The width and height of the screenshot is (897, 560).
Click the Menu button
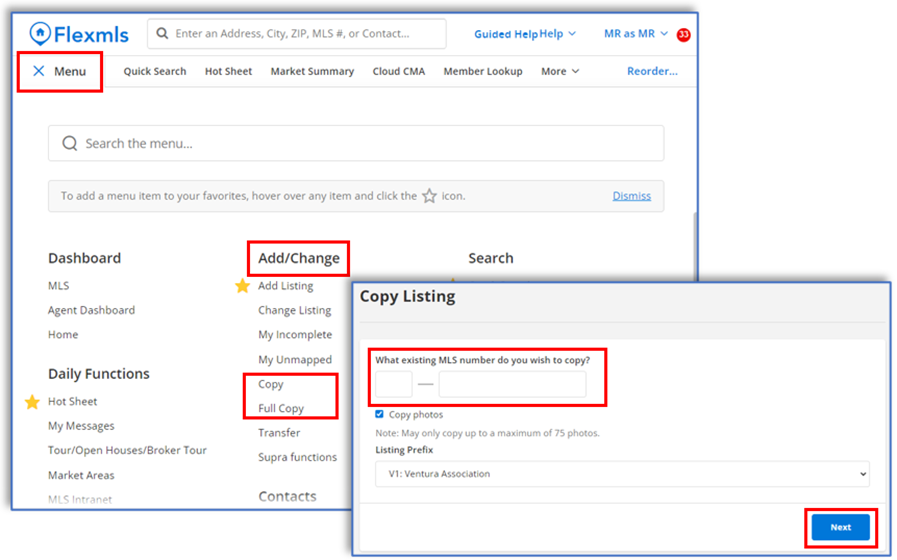tap(60, 72)
